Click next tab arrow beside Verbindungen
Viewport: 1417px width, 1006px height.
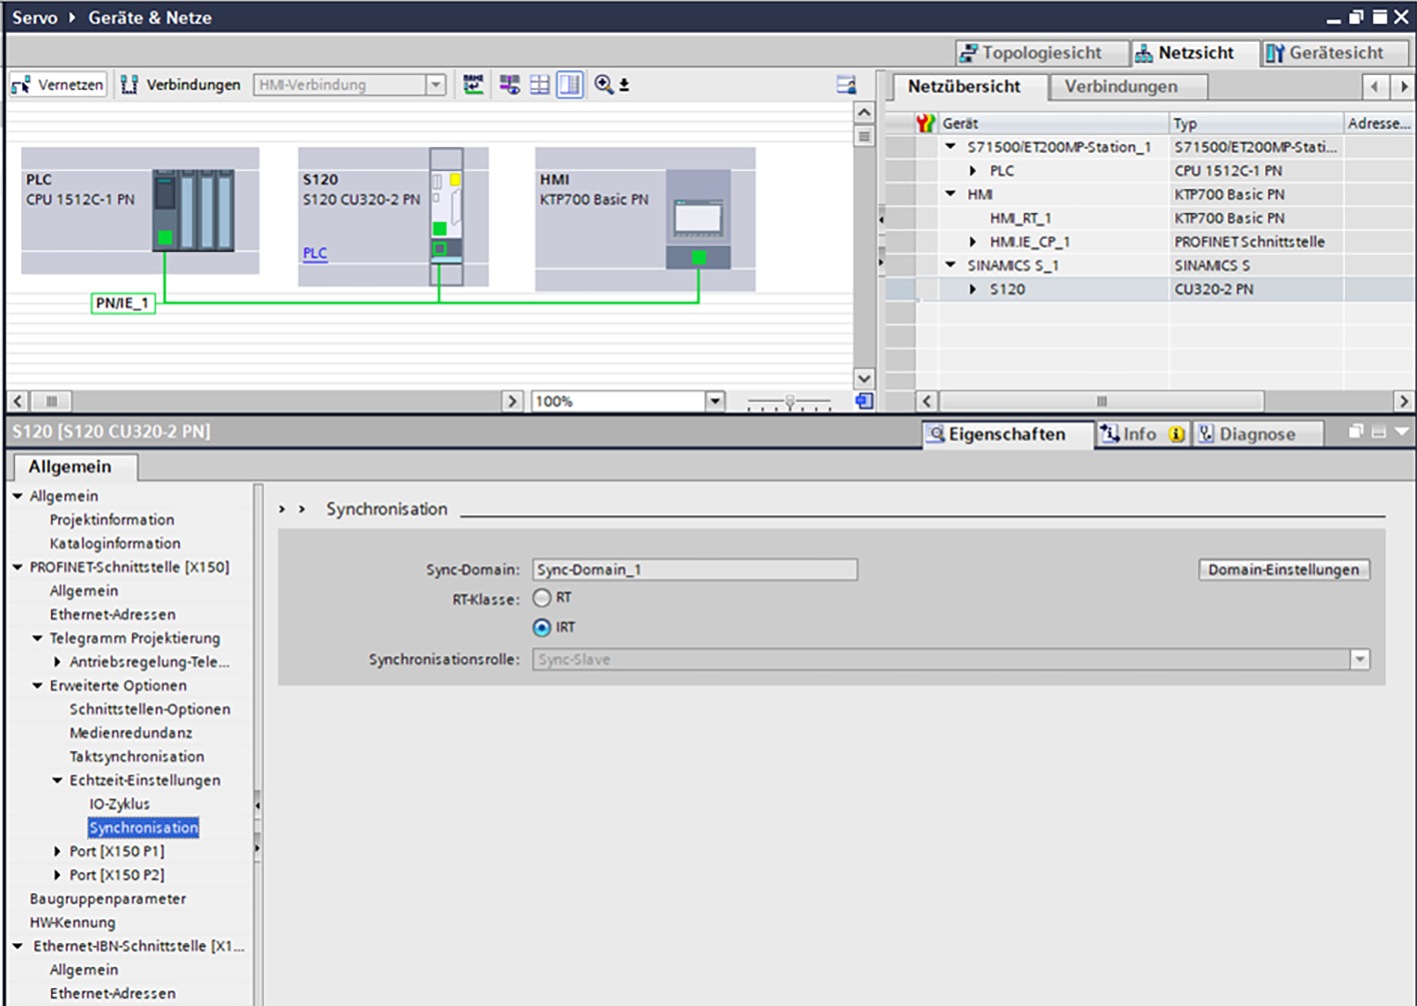tap(1403, 87)
